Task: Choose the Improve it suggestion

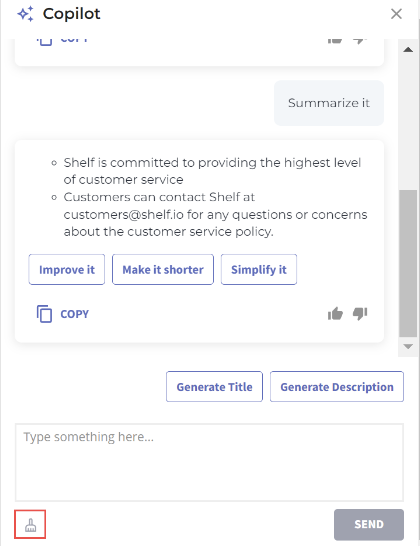Action: 67,270
